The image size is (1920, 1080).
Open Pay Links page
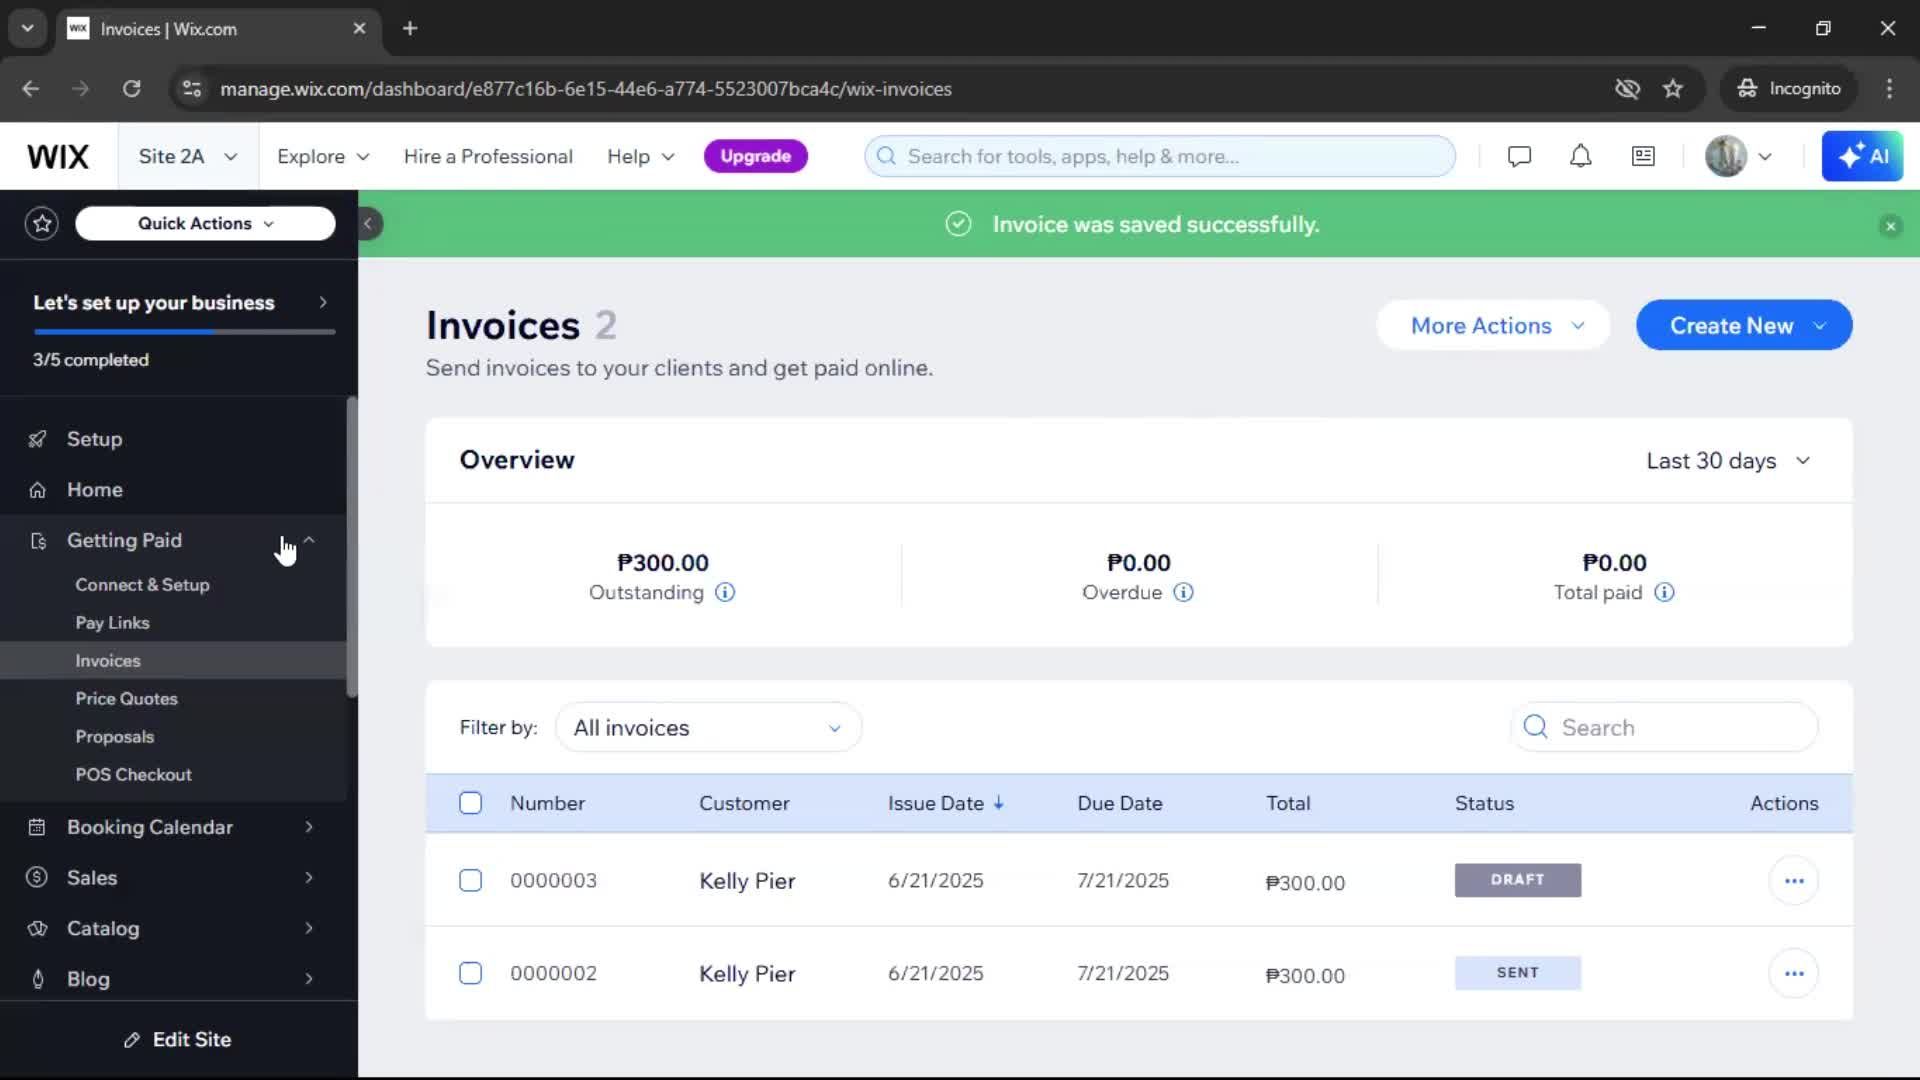pyautogui.click(x=112, y=623)
